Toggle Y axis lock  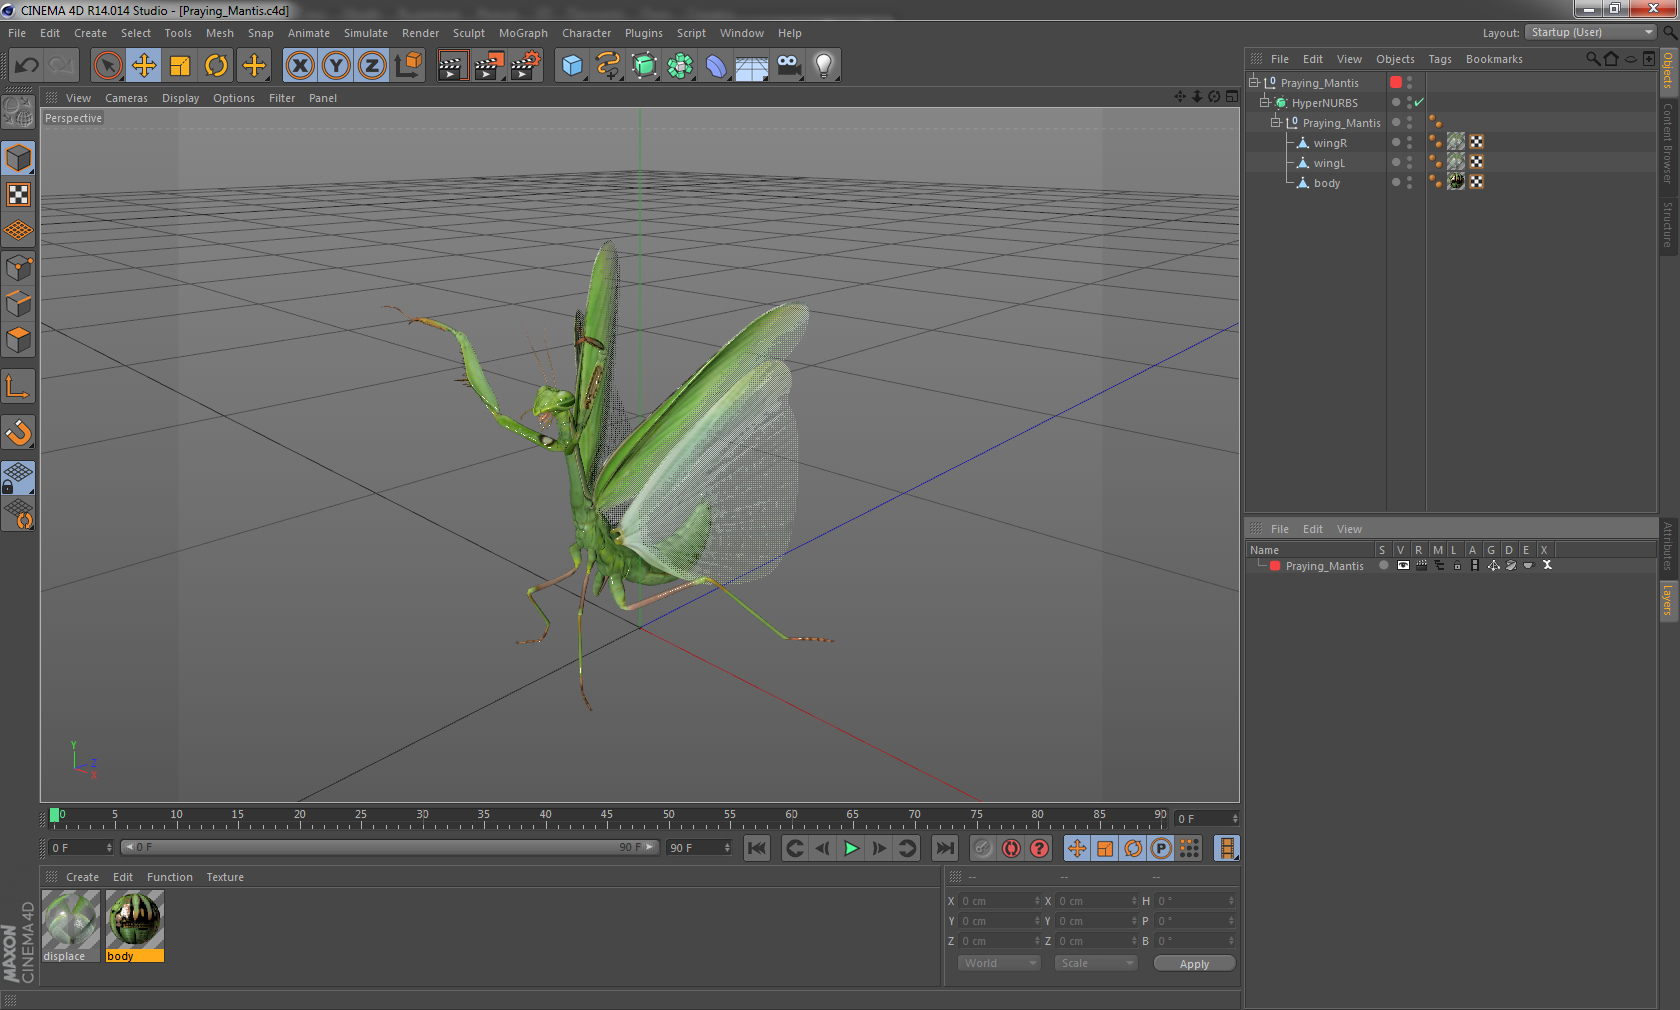336,66
